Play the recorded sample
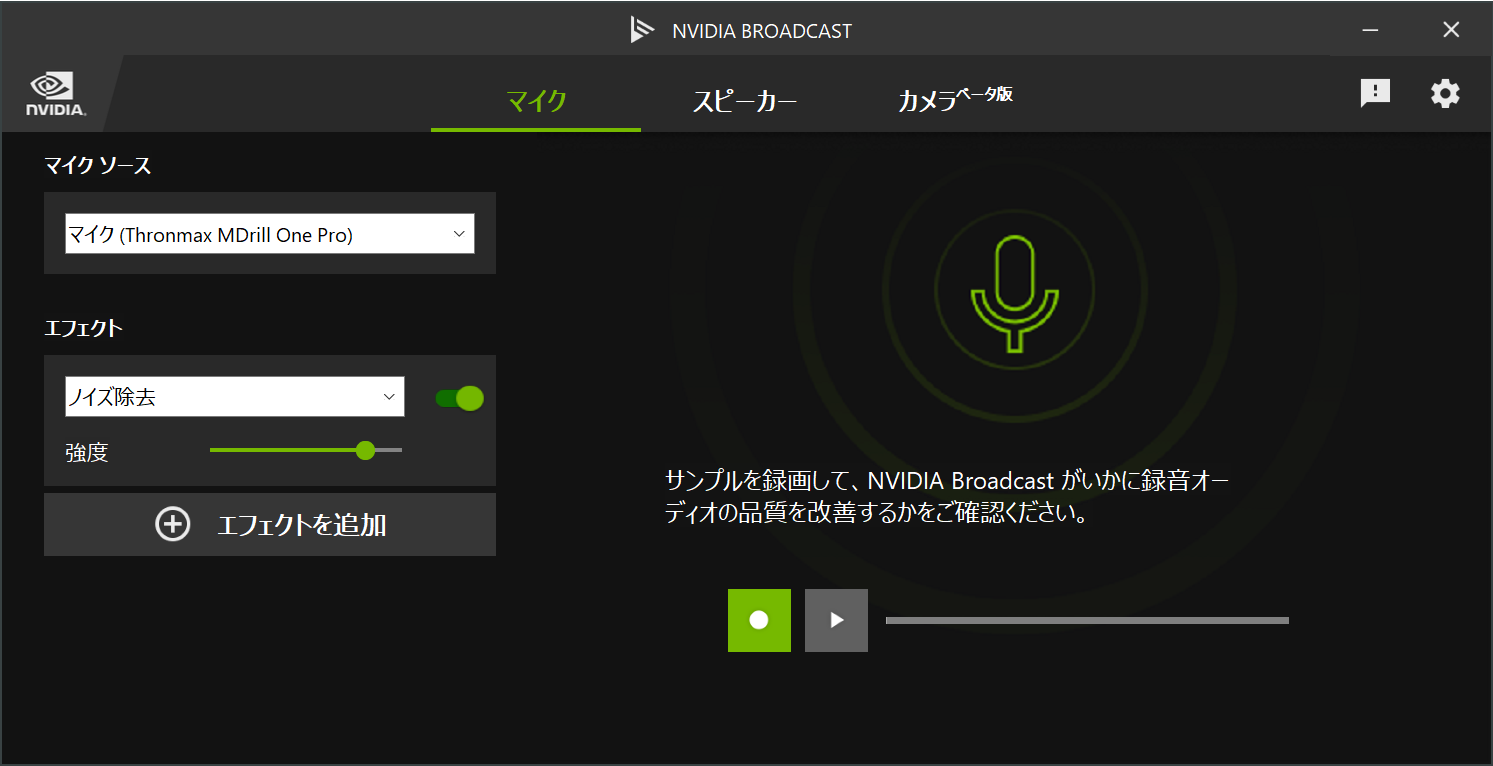This screenshot has width=1493, height=766. coord(836,620)
